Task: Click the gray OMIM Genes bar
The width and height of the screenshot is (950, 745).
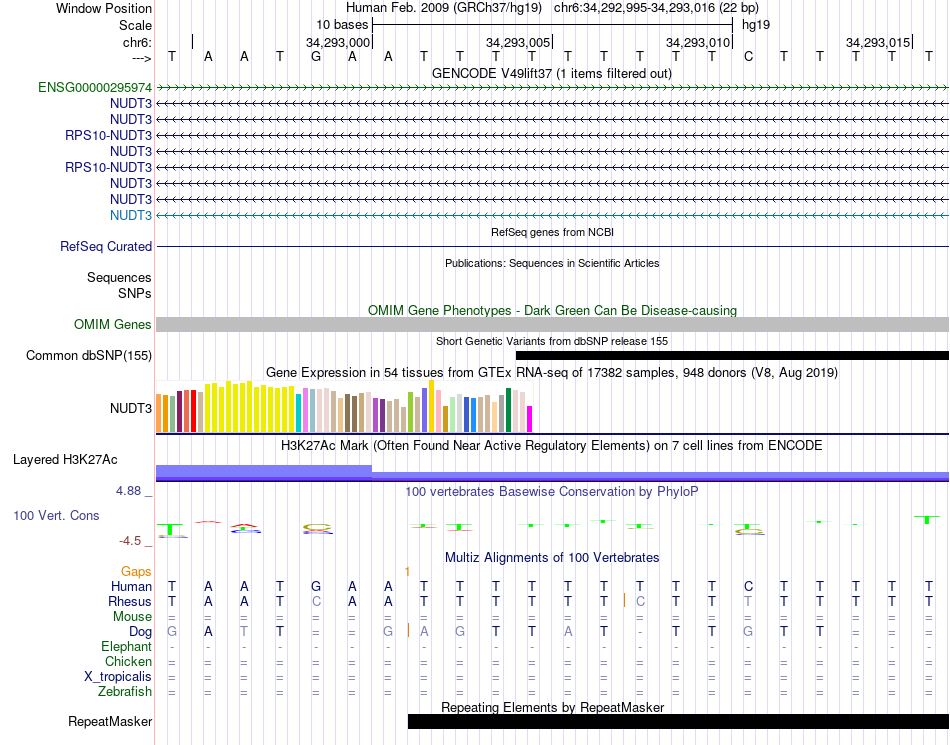Action: click(553, 325)
